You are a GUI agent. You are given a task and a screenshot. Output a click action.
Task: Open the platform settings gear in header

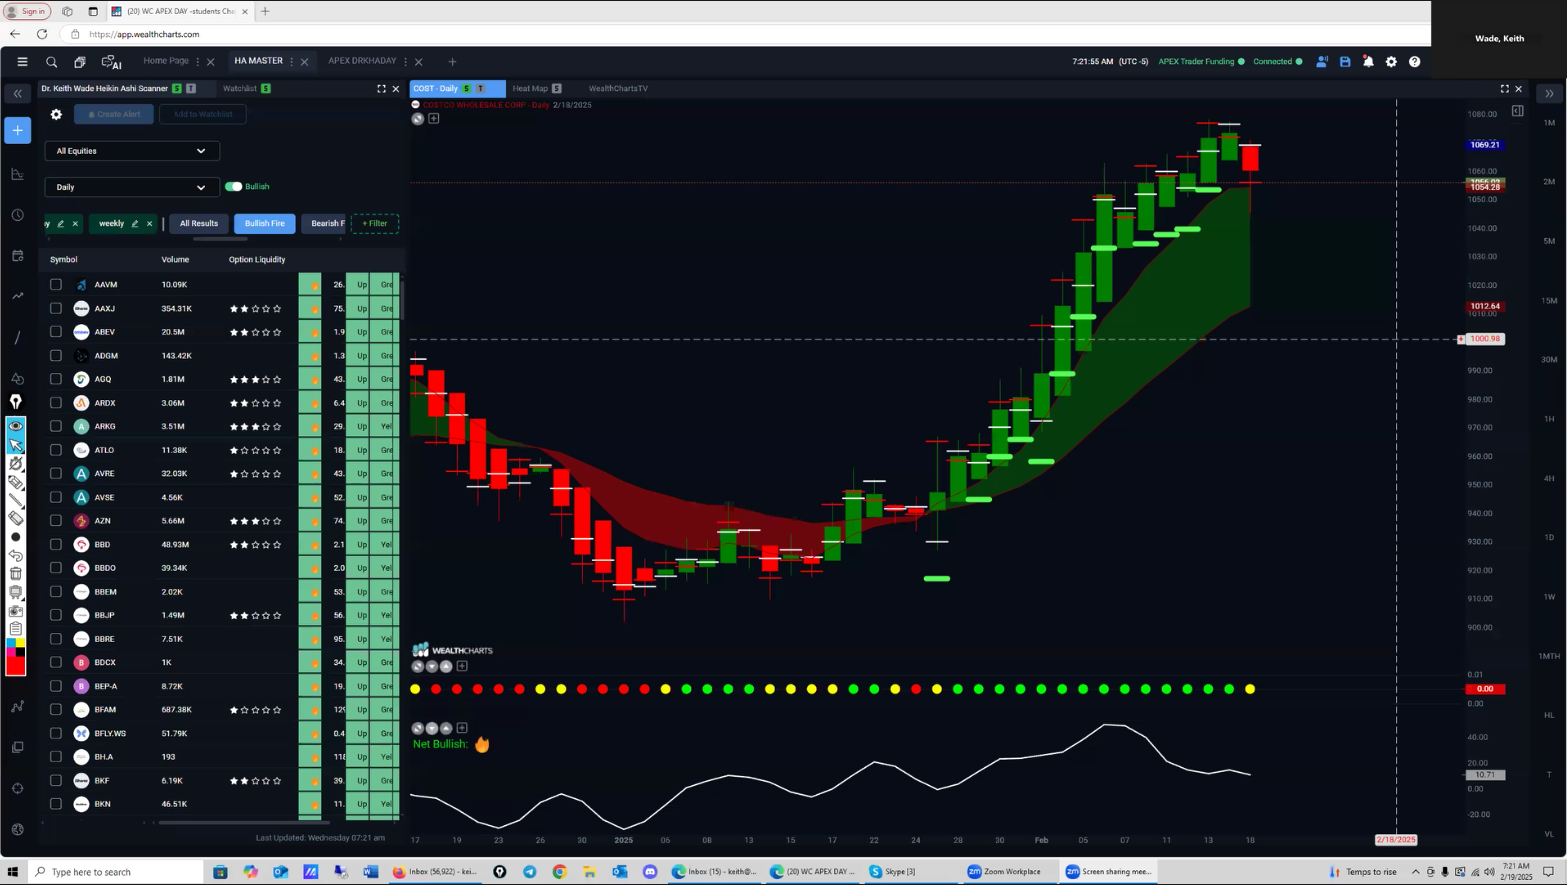click(x=1391, y=62)
